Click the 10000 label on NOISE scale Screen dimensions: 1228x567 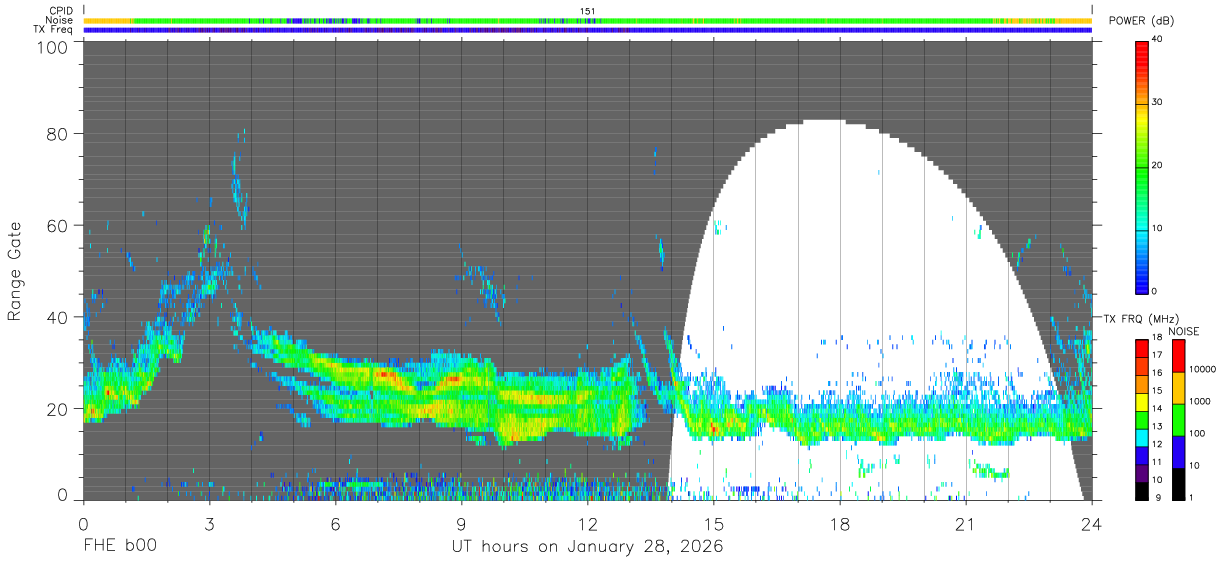click(1203, 369)
